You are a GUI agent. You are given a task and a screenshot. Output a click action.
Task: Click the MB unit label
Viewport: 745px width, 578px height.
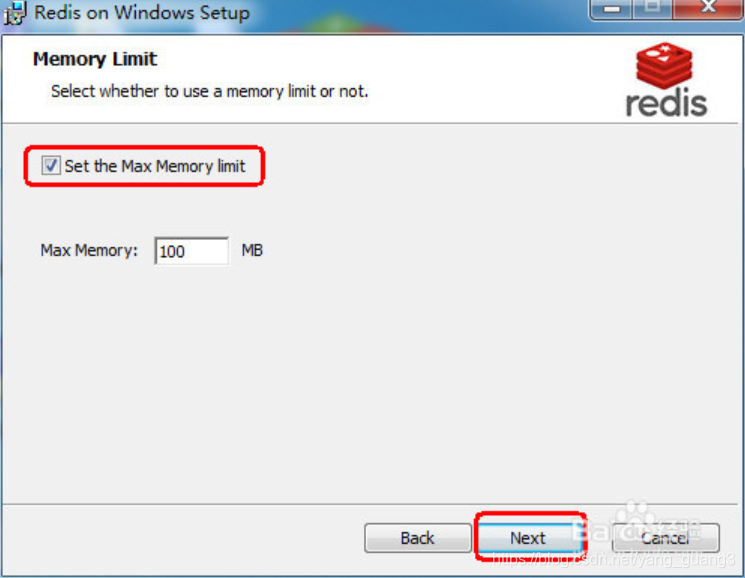252,250
